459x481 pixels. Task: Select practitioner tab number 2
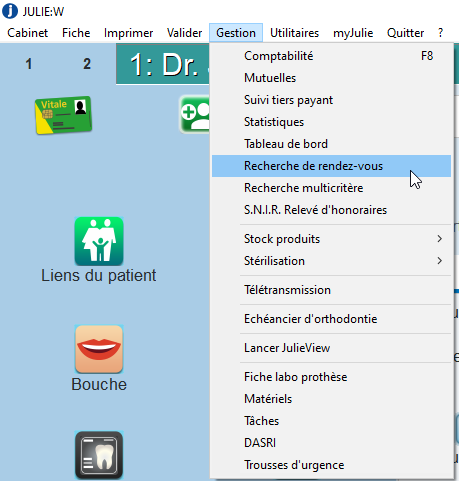point(87,64)
